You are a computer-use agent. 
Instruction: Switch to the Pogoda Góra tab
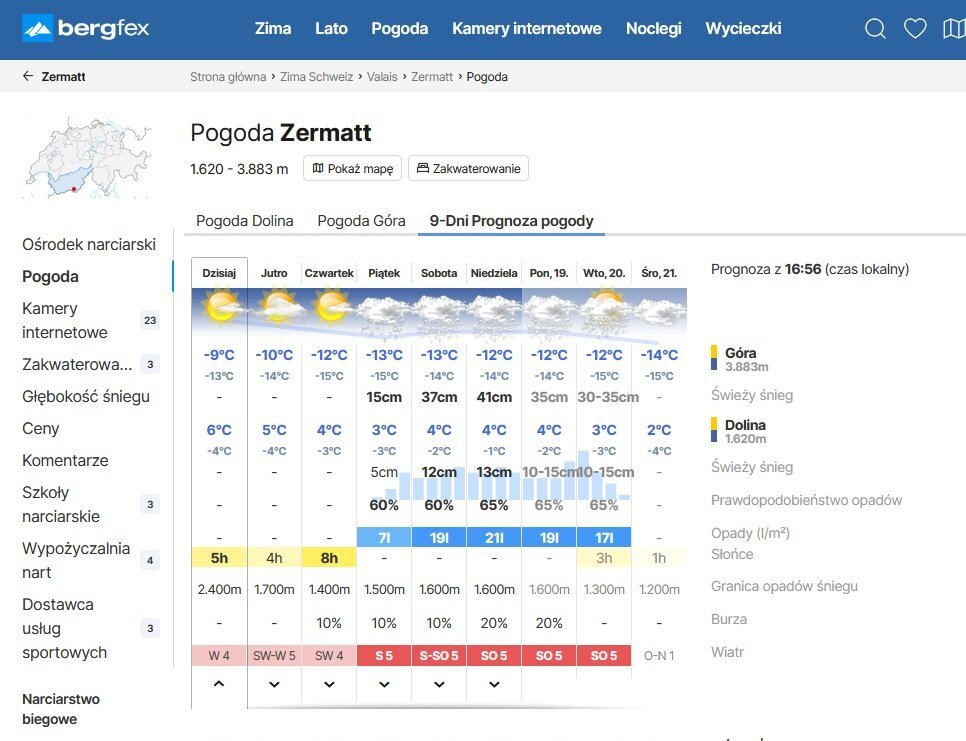[361, 221]
